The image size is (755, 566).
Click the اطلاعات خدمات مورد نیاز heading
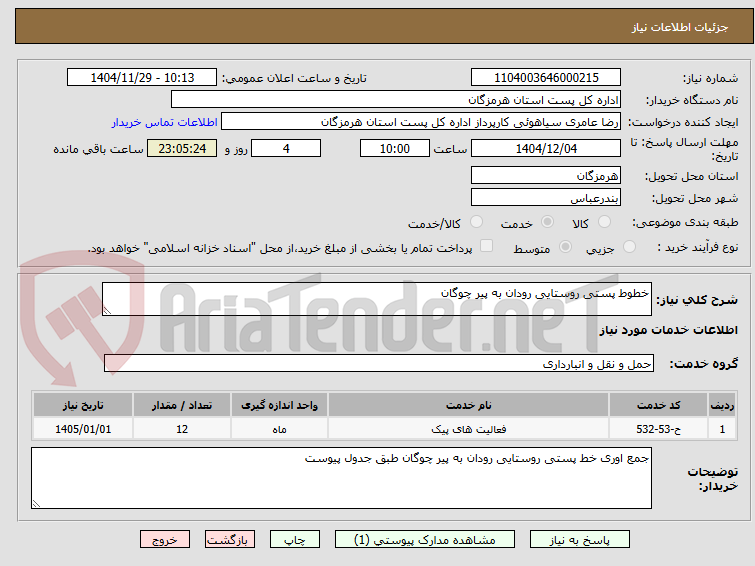pos(668,330)
